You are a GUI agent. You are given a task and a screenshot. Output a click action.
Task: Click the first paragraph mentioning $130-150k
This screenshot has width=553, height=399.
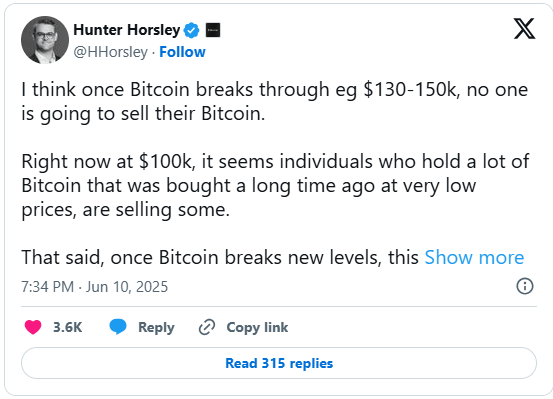[275, 102]
